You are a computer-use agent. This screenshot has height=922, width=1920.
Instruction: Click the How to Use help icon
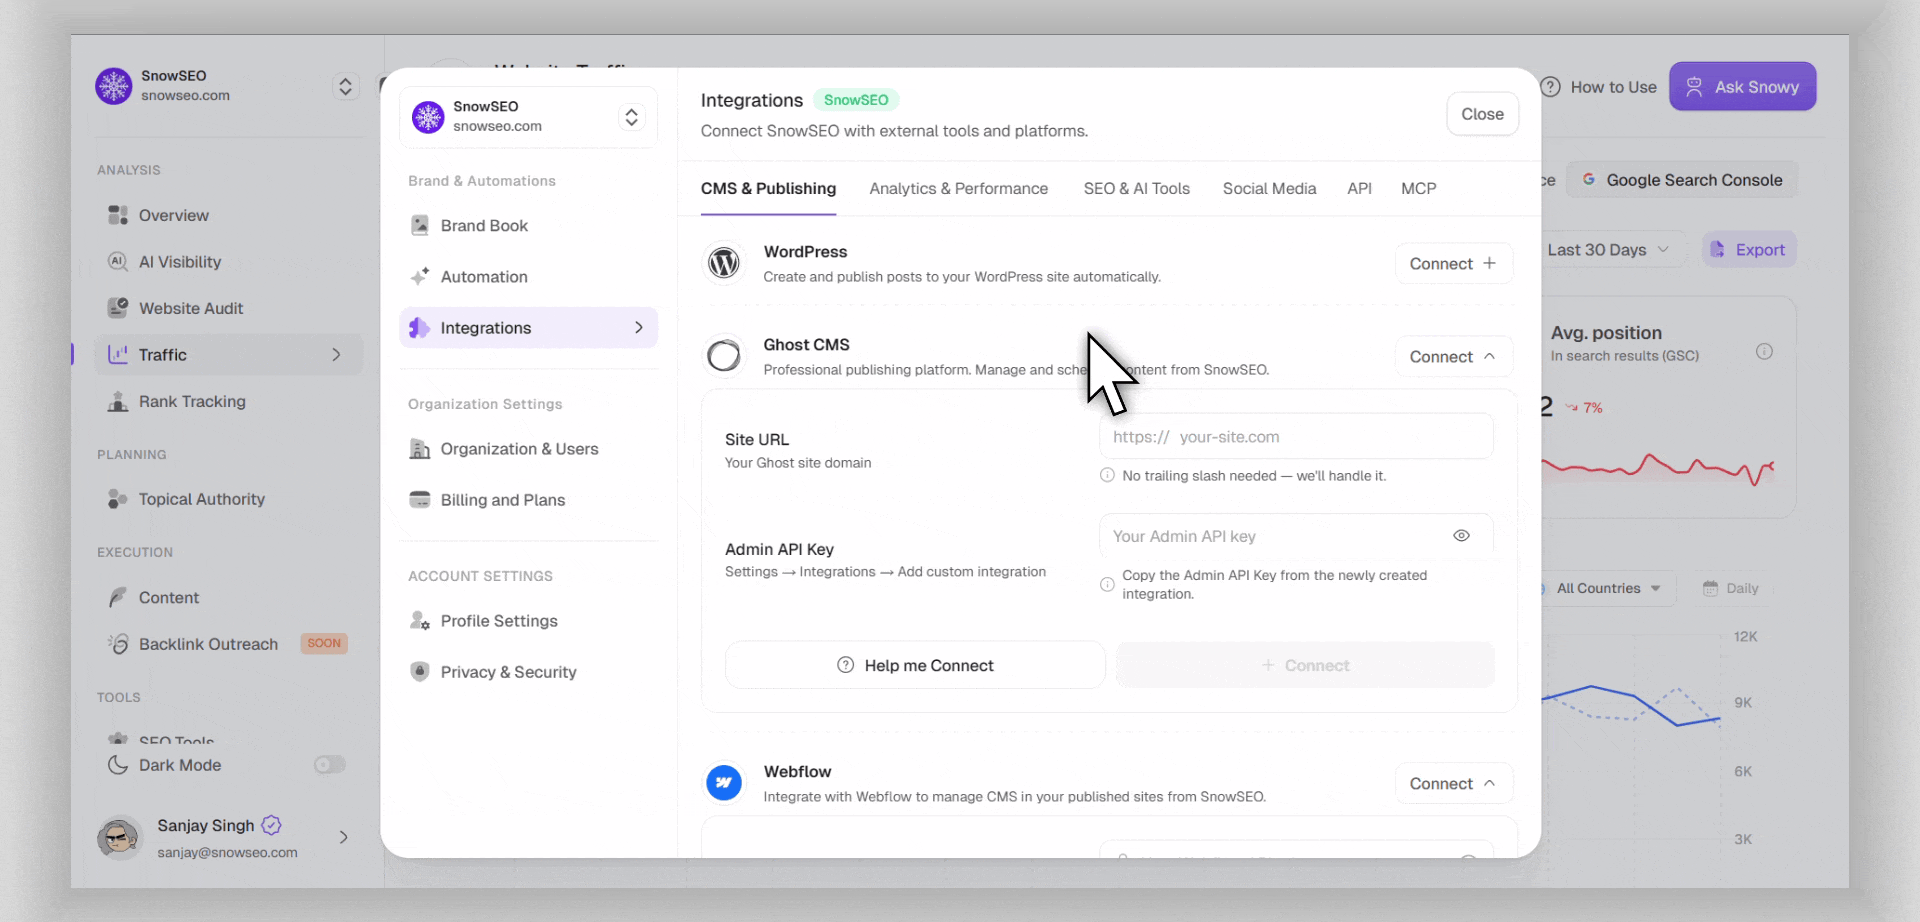point(1551,87)
